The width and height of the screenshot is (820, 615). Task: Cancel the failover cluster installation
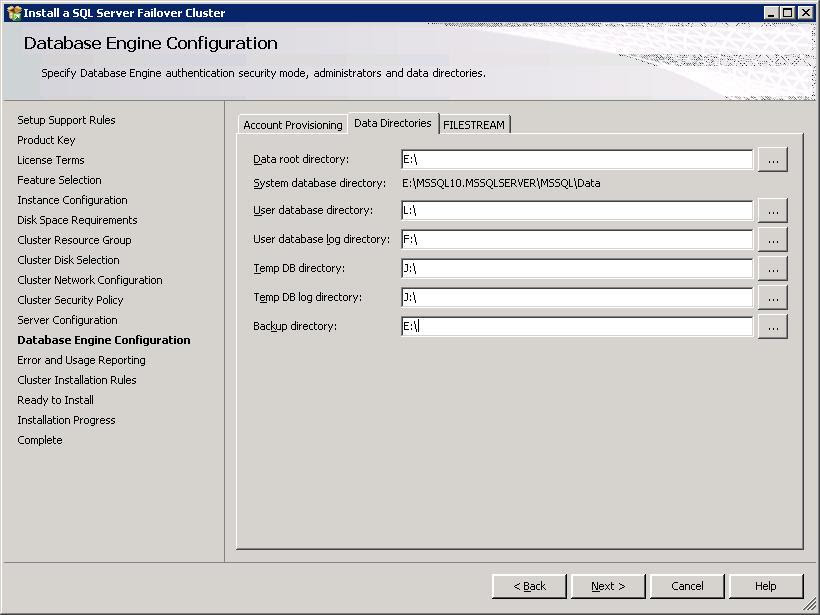tap(687, 586)
